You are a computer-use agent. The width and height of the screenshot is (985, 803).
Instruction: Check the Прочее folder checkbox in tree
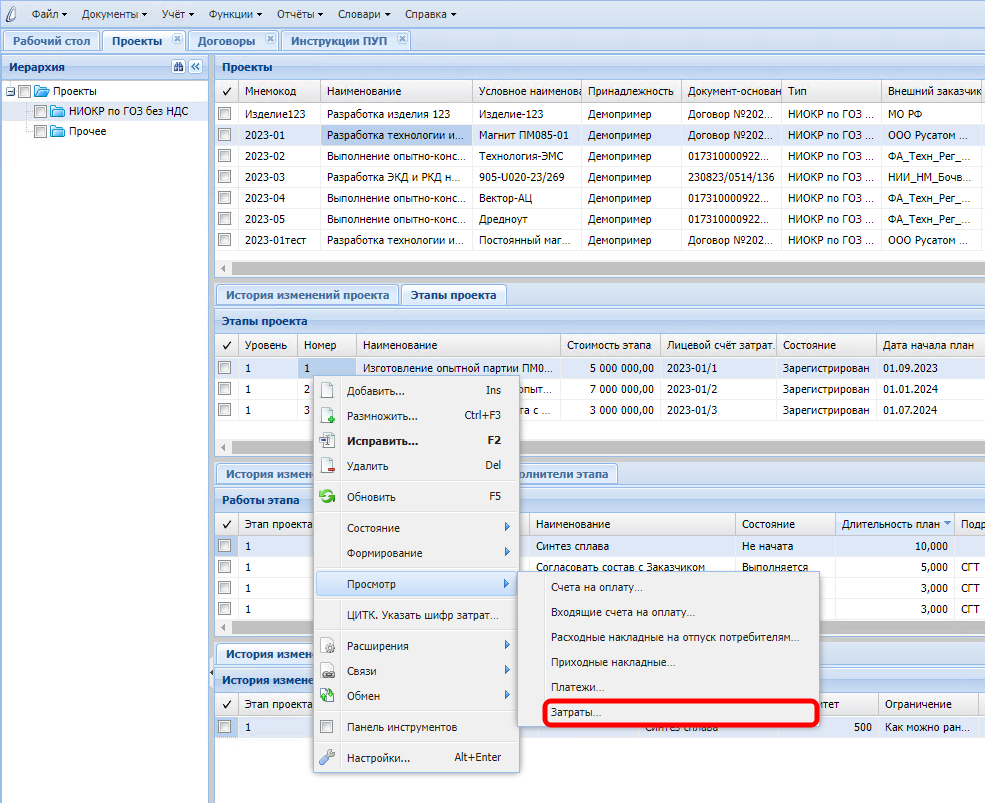click(x=40, y=132)
